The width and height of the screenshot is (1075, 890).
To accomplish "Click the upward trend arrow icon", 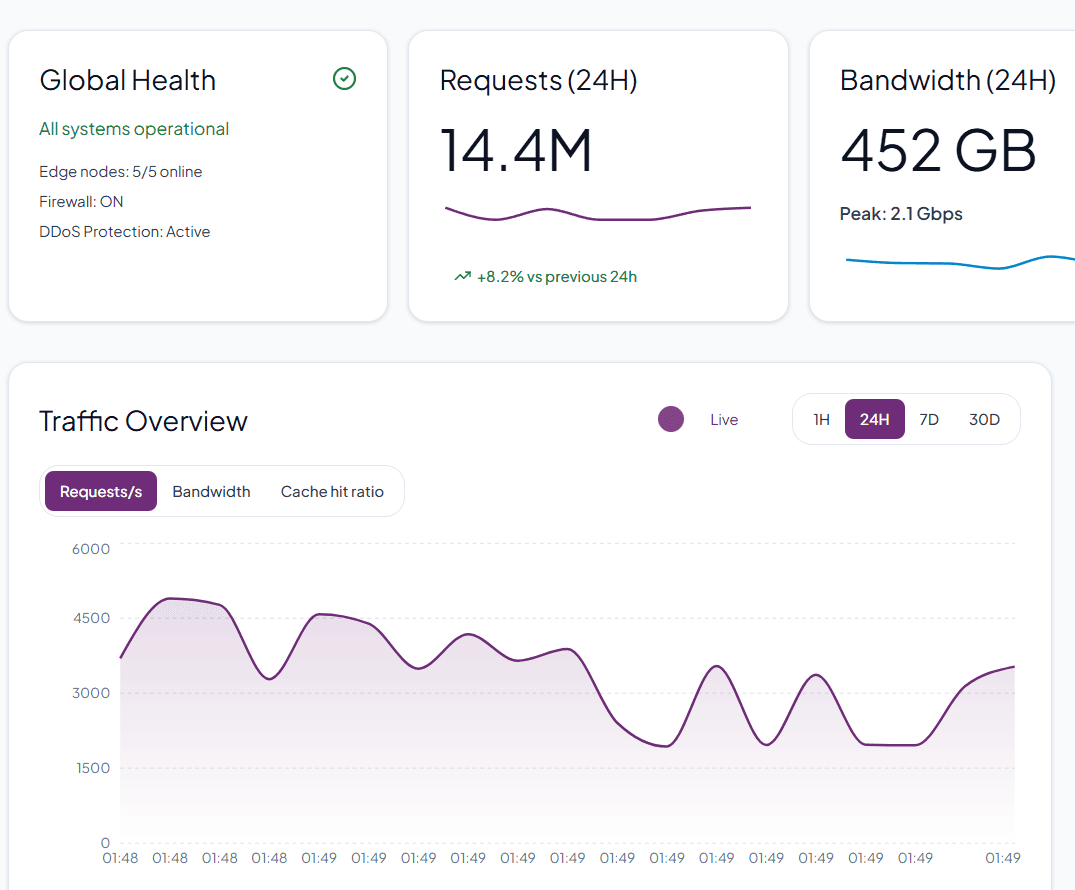I will pos(462,275).
